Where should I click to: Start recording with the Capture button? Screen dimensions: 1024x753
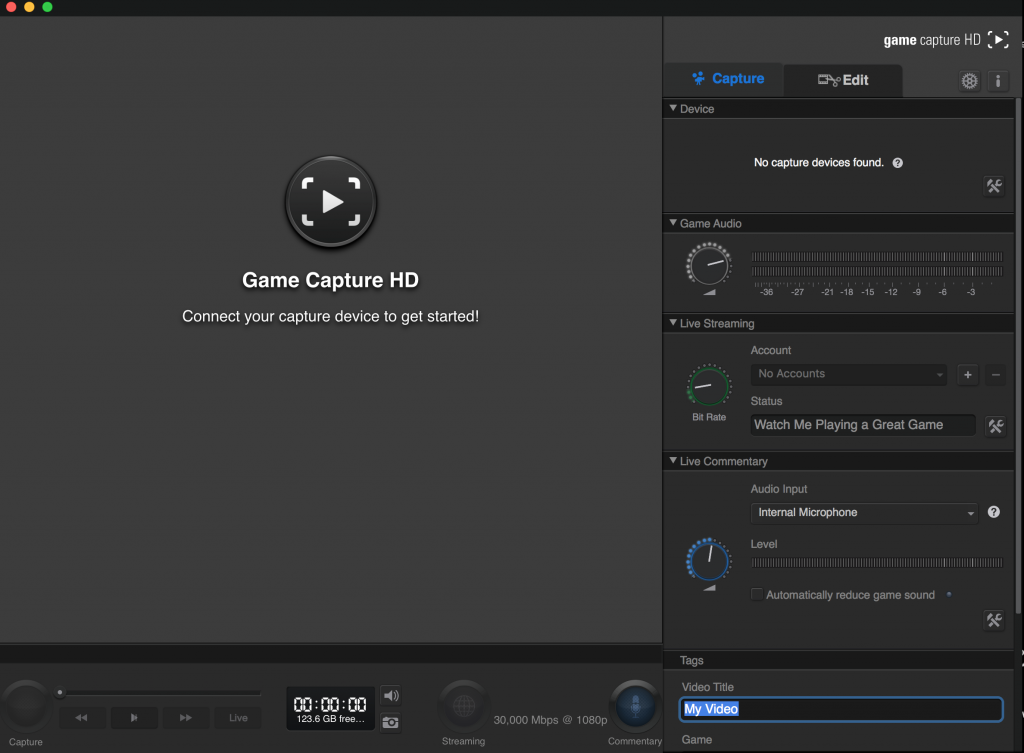[x=25, y=705]
